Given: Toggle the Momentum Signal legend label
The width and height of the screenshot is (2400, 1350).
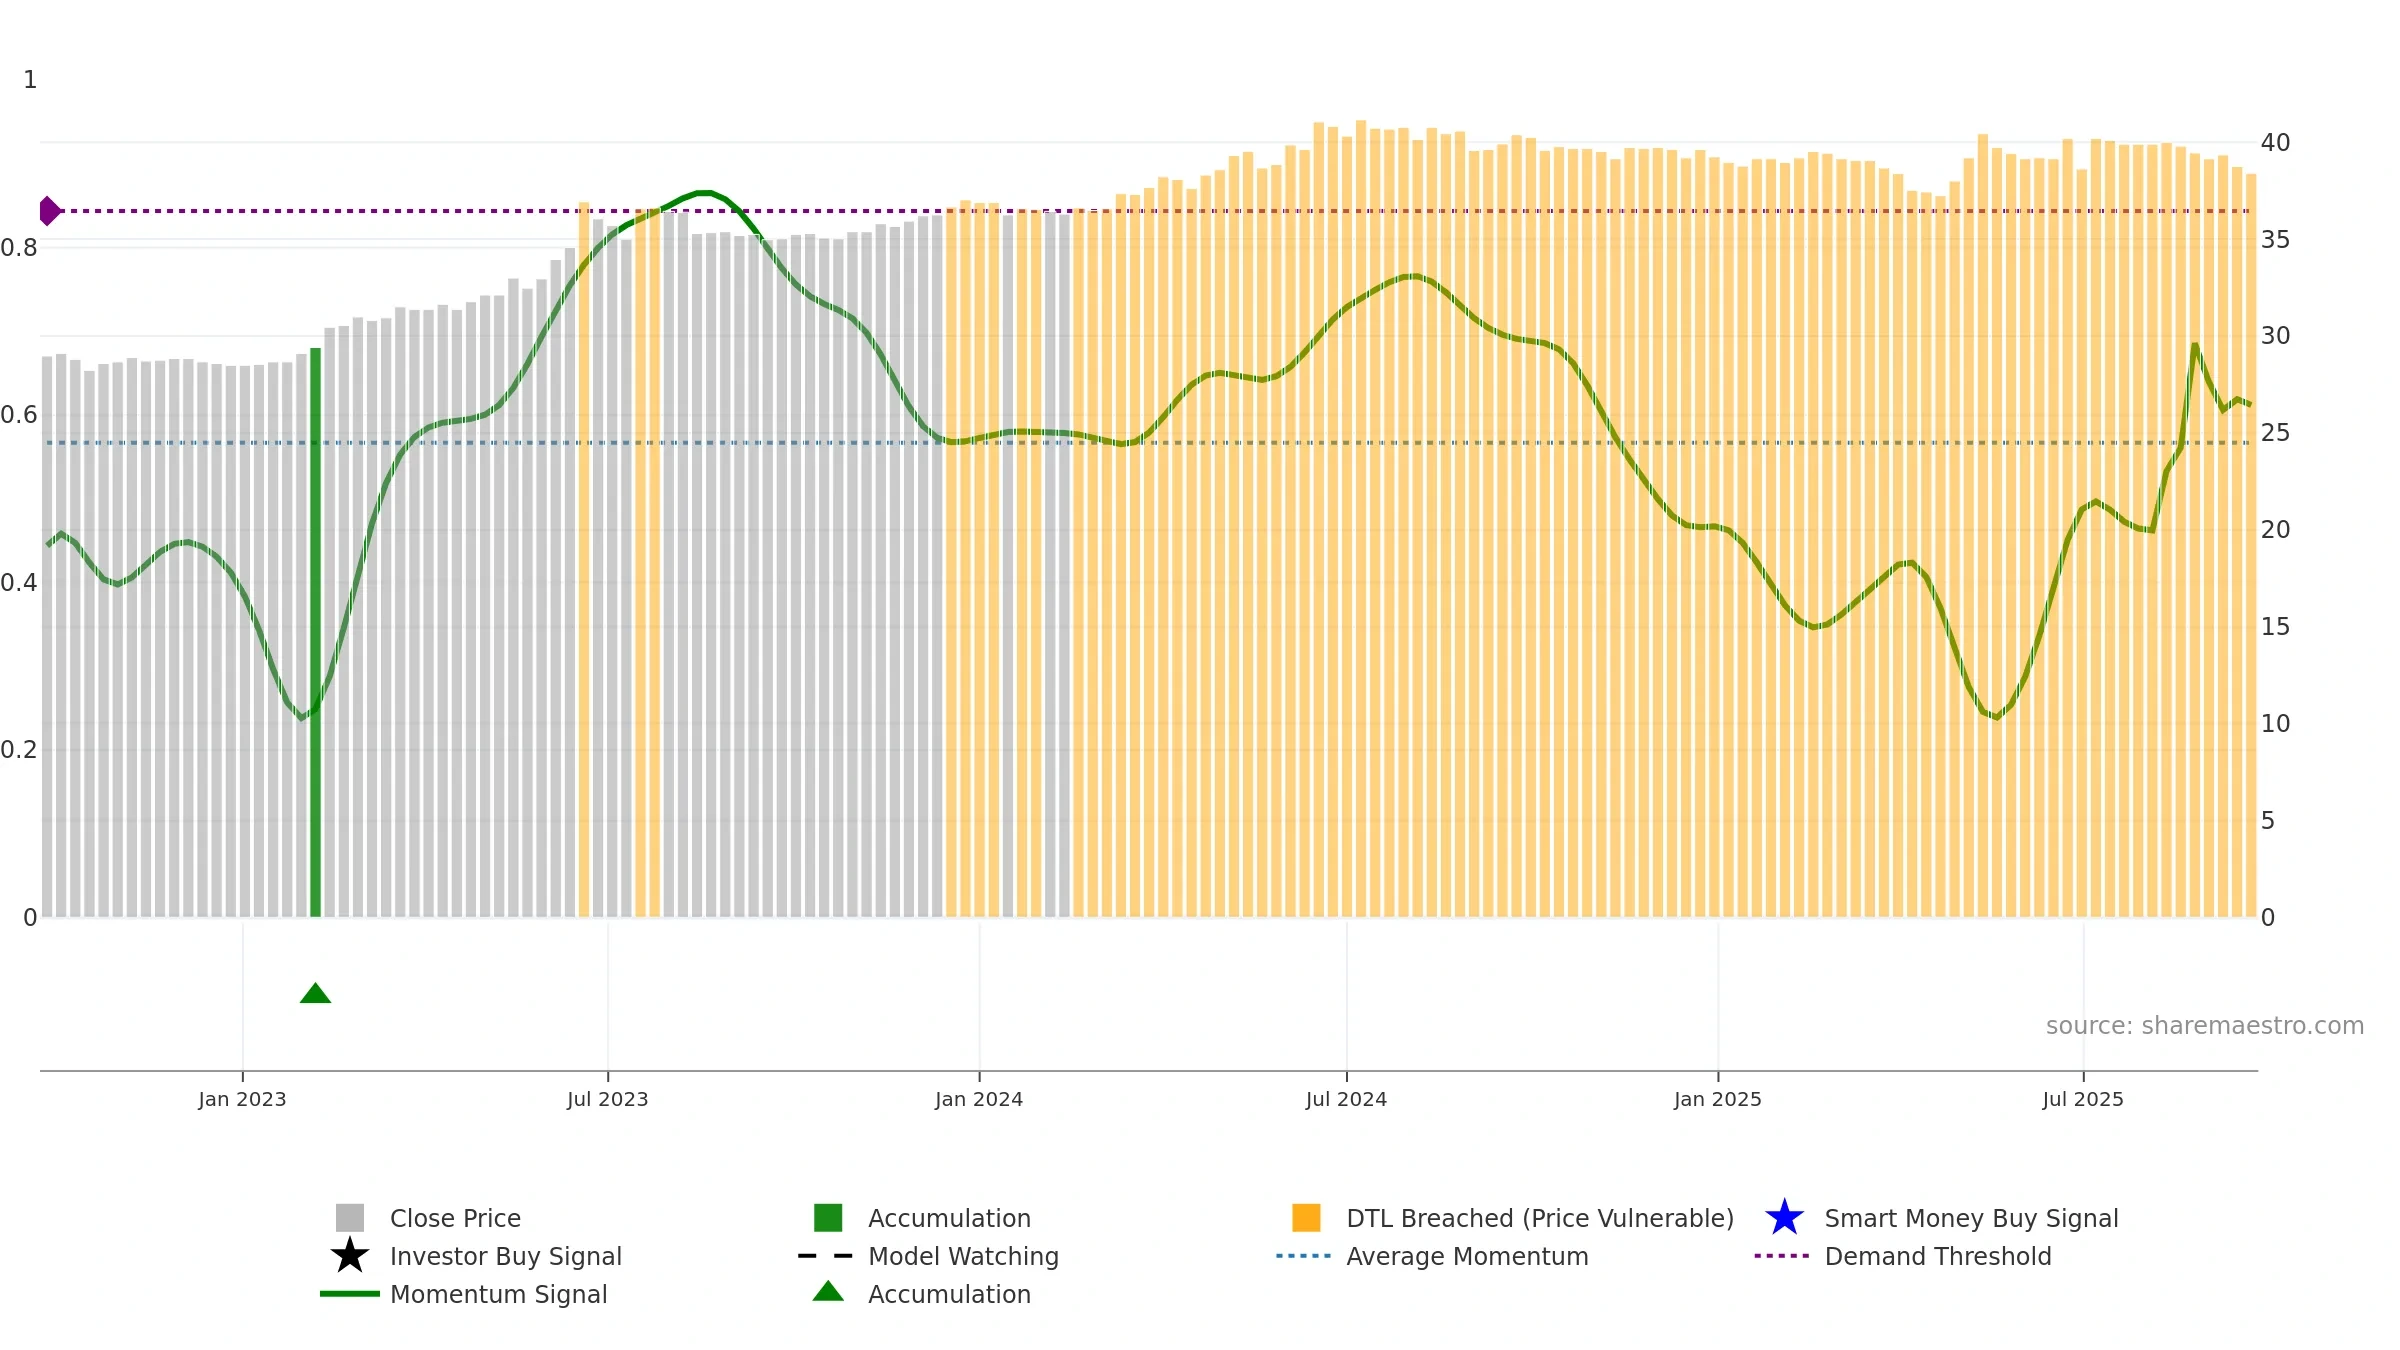Looking at the screenshot, I should (498, 1294).
